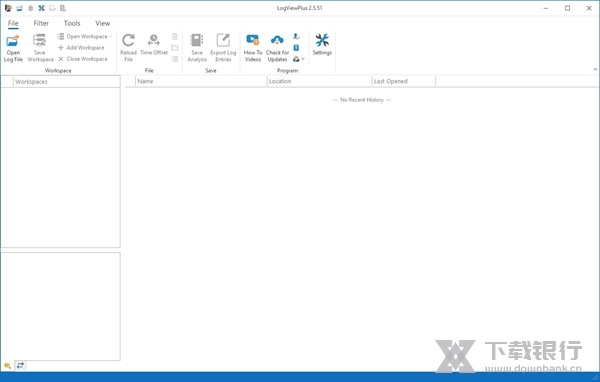Click the Location column header
The width and height of the screenshot is (600, 382).
319,81
